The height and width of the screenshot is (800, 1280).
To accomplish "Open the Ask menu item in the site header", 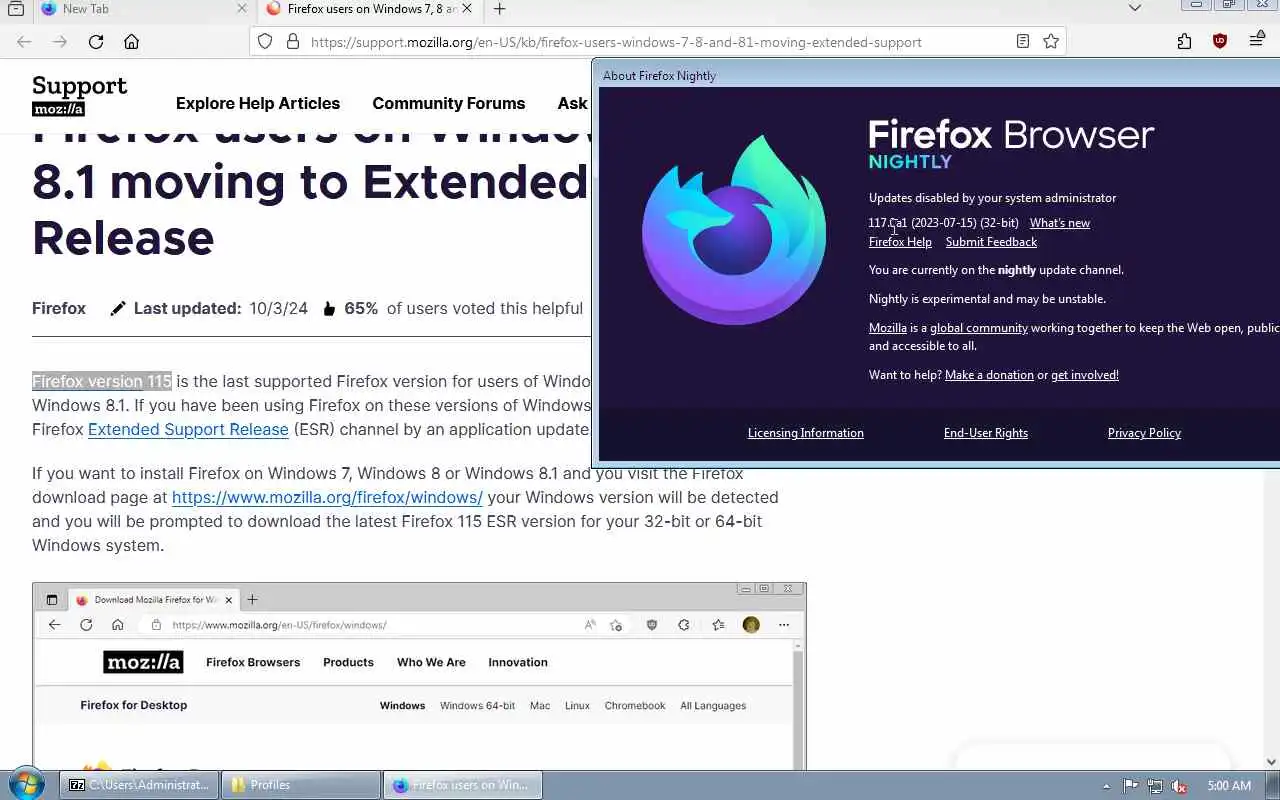I will (573, 103).
